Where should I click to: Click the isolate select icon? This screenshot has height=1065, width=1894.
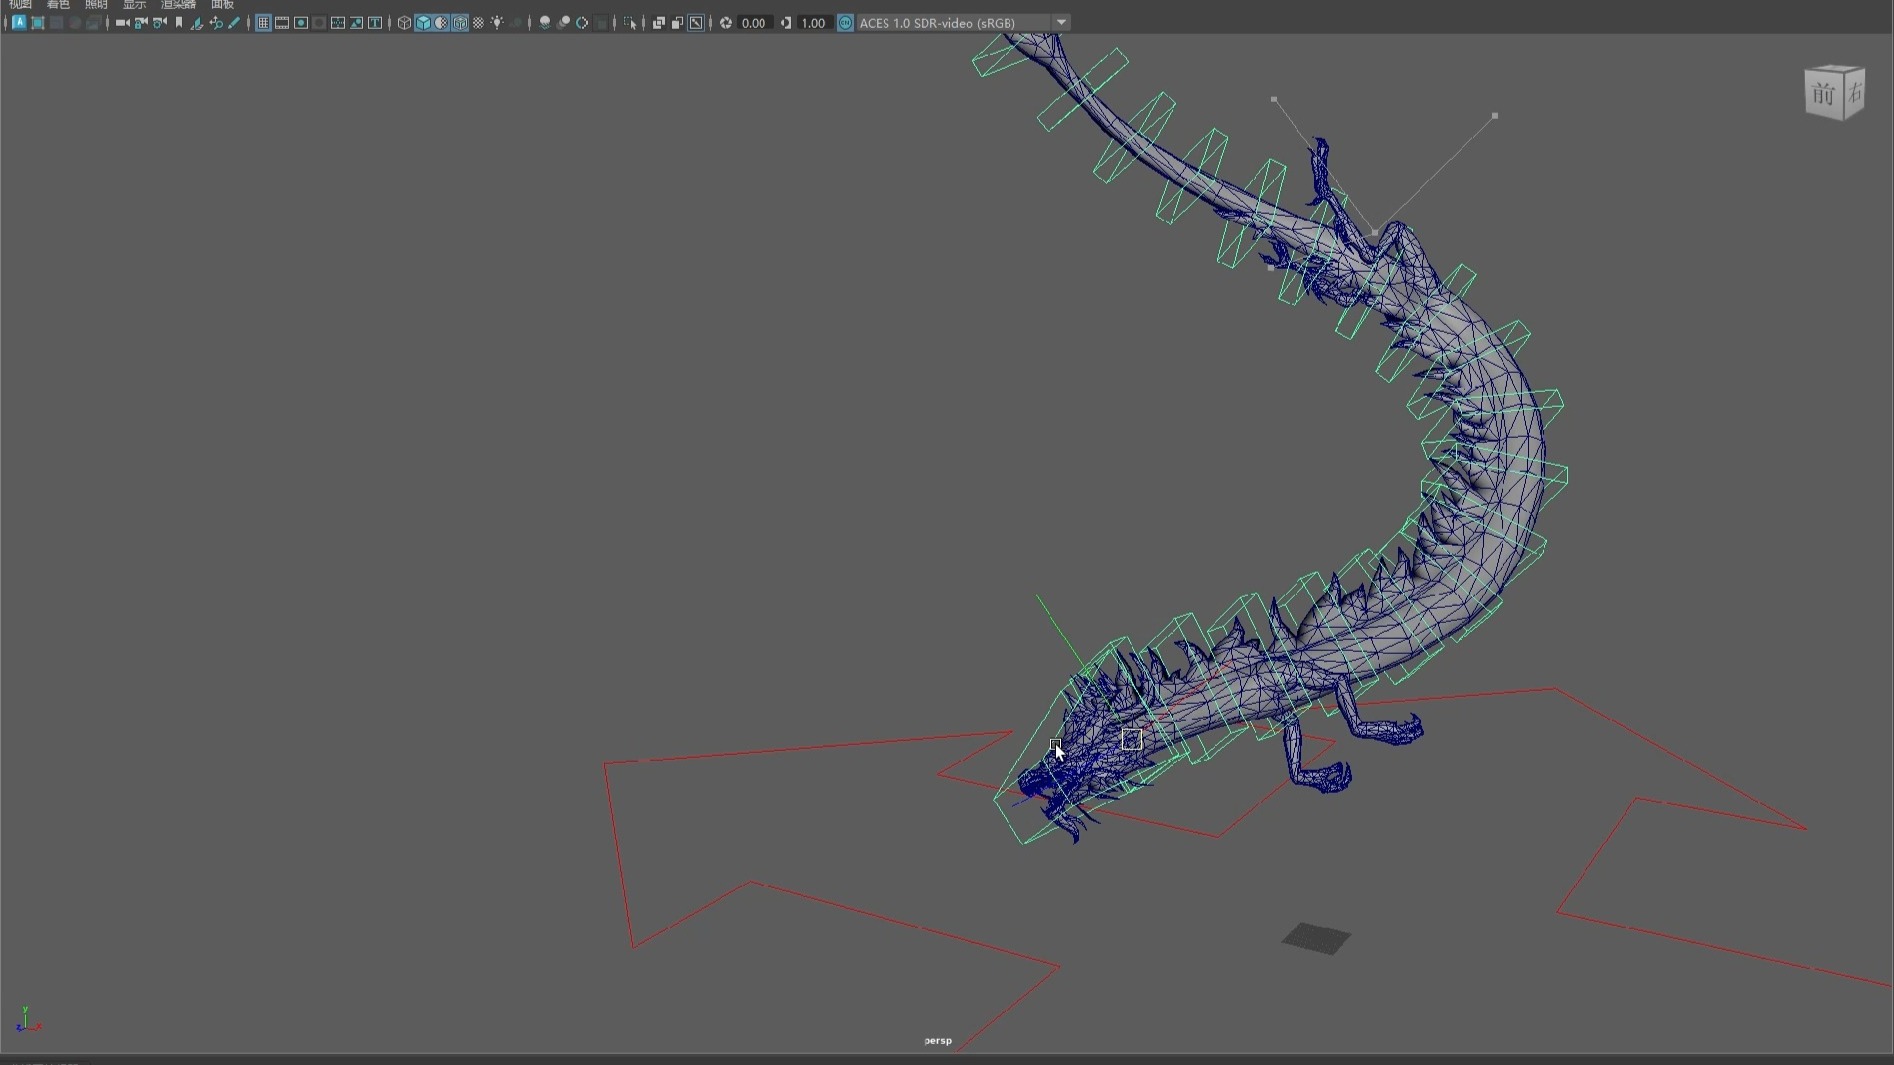point(630,23)
